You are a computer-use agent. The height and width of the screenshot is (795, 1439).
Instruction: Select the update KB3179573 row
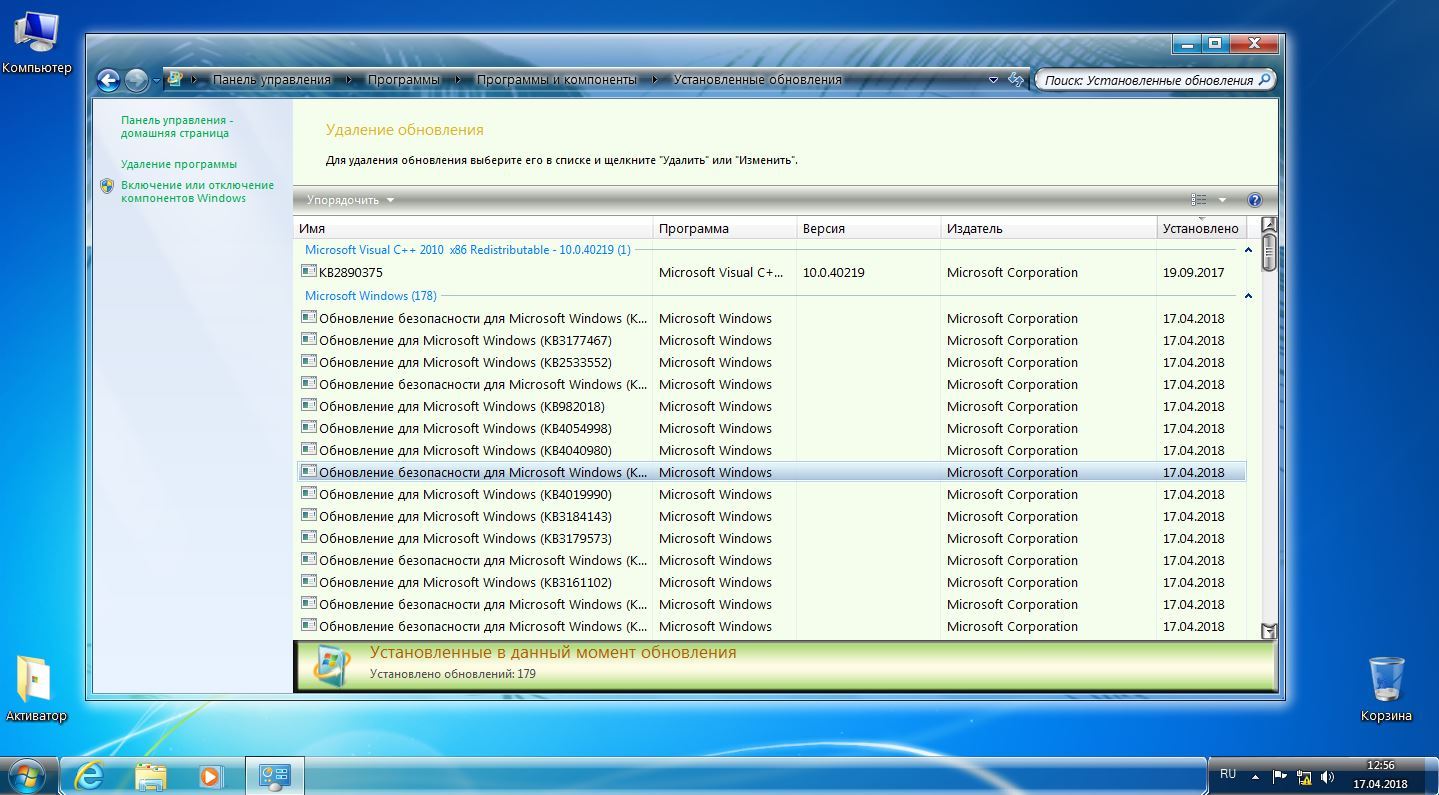click(x=772, y=538)
